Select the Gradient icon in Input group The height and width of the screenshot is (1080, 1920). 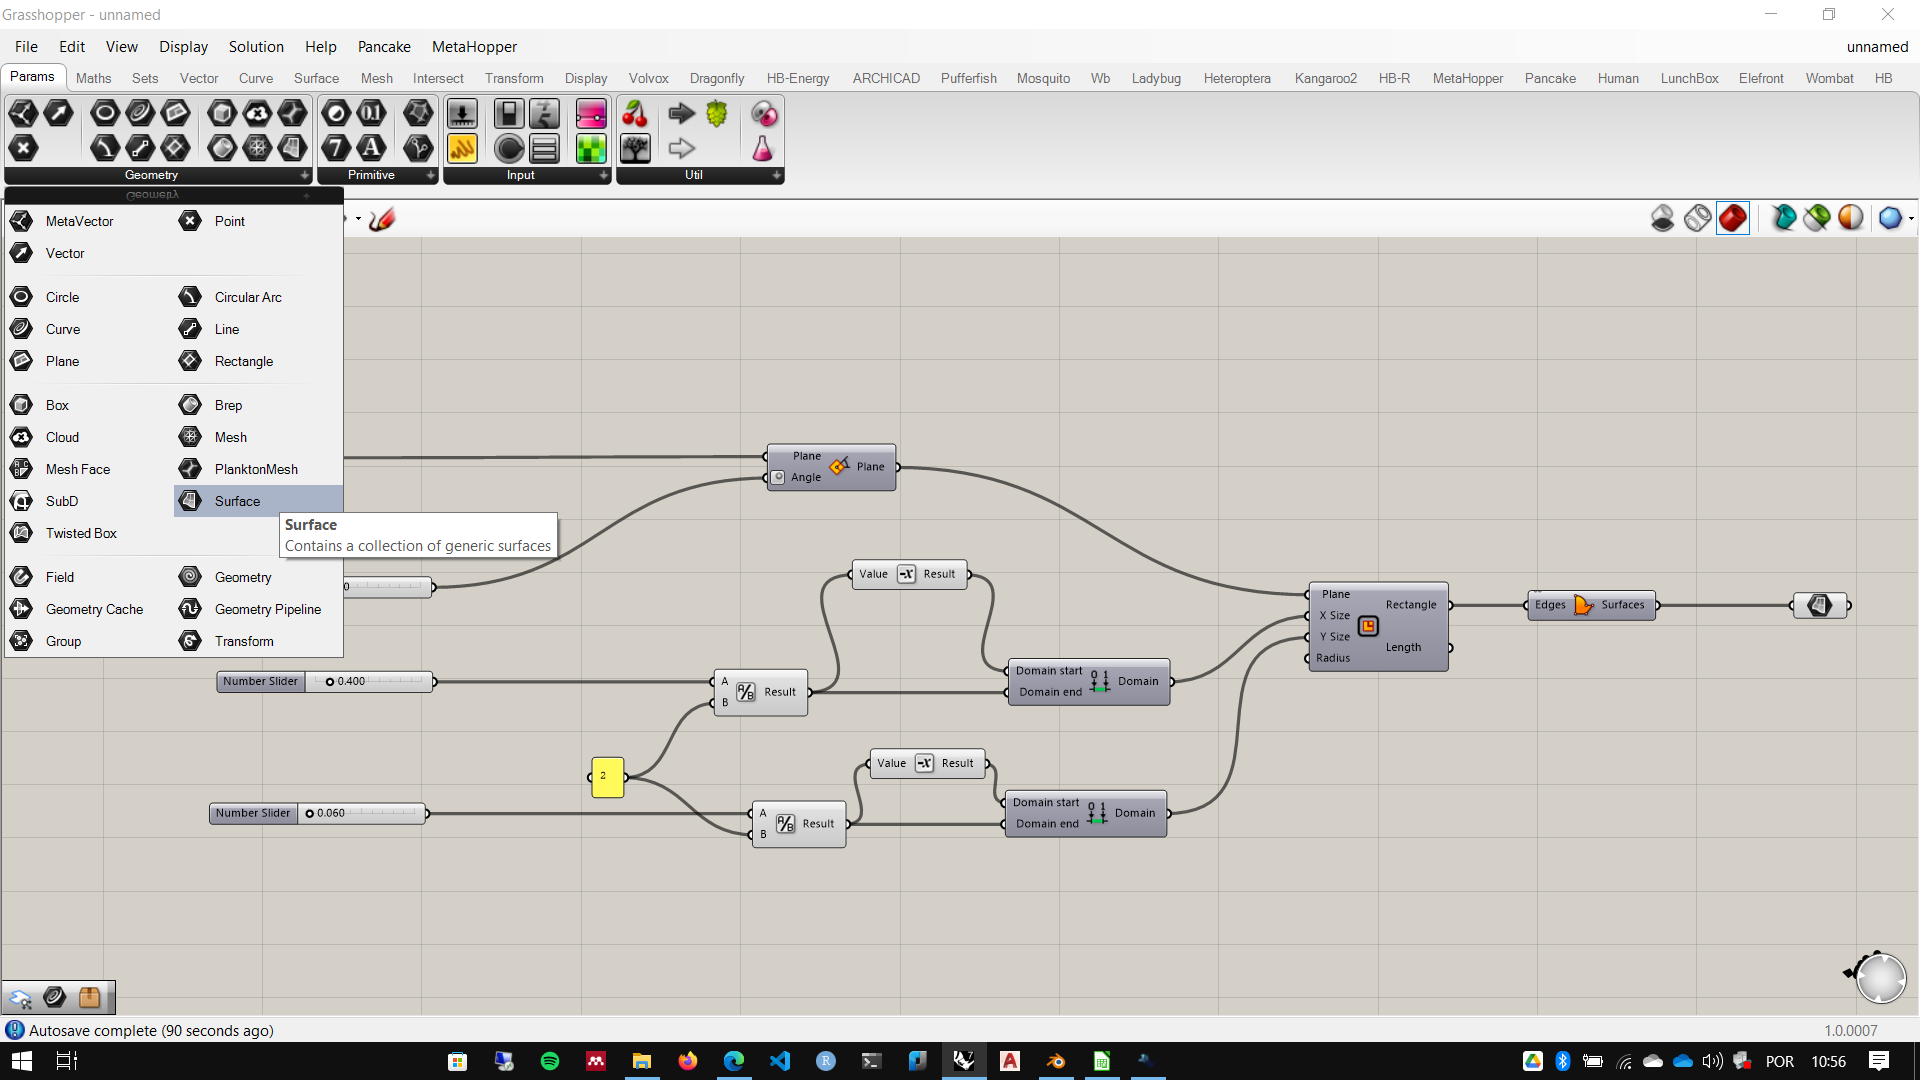(x=591, y=113)
